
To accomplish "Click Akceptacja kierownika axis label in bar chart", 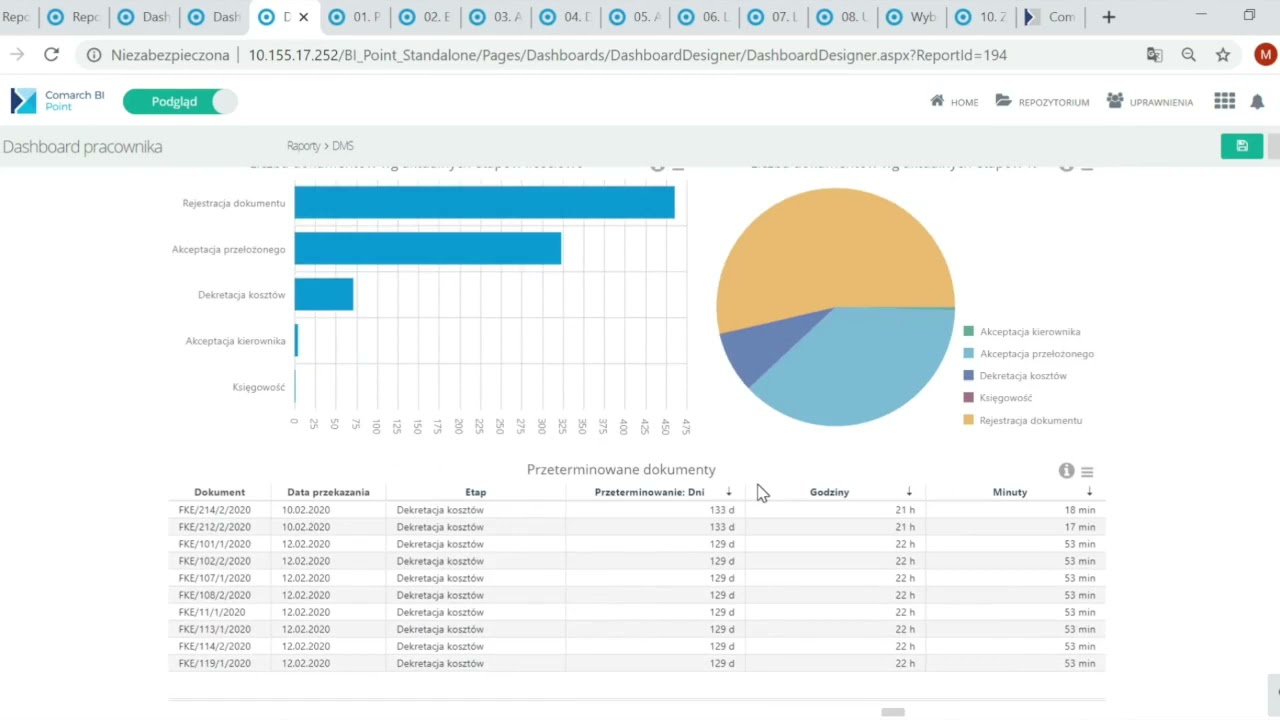I will (x=235, y=341).
